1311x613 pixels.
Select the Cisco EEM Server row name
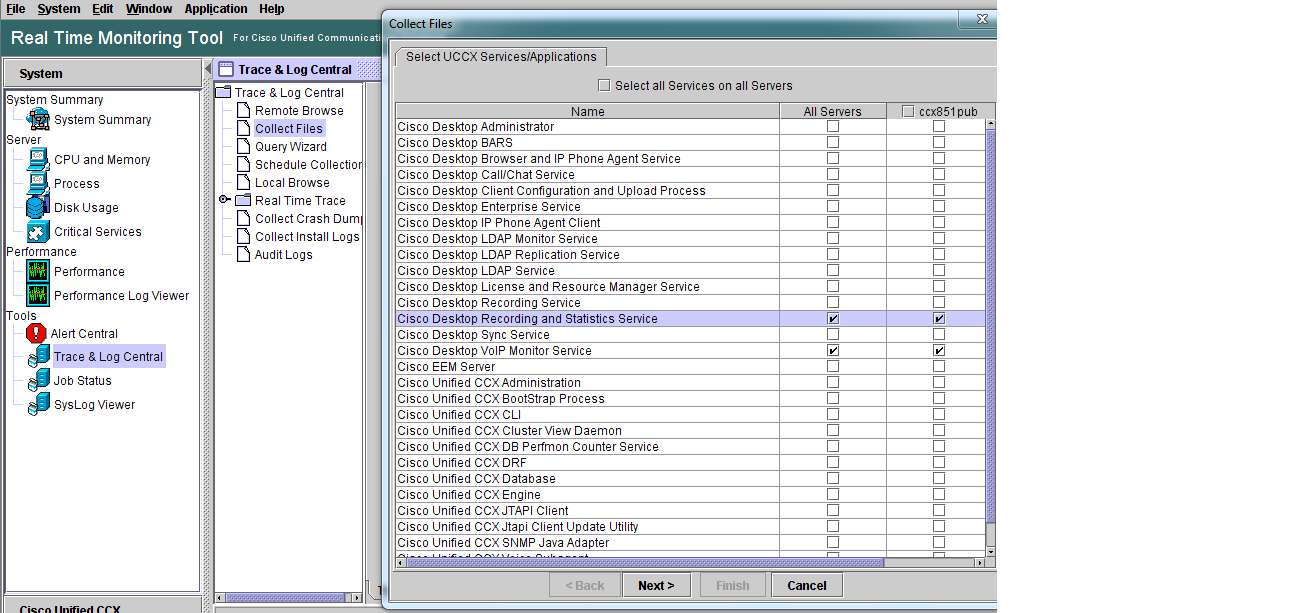(x=446, y=367)
